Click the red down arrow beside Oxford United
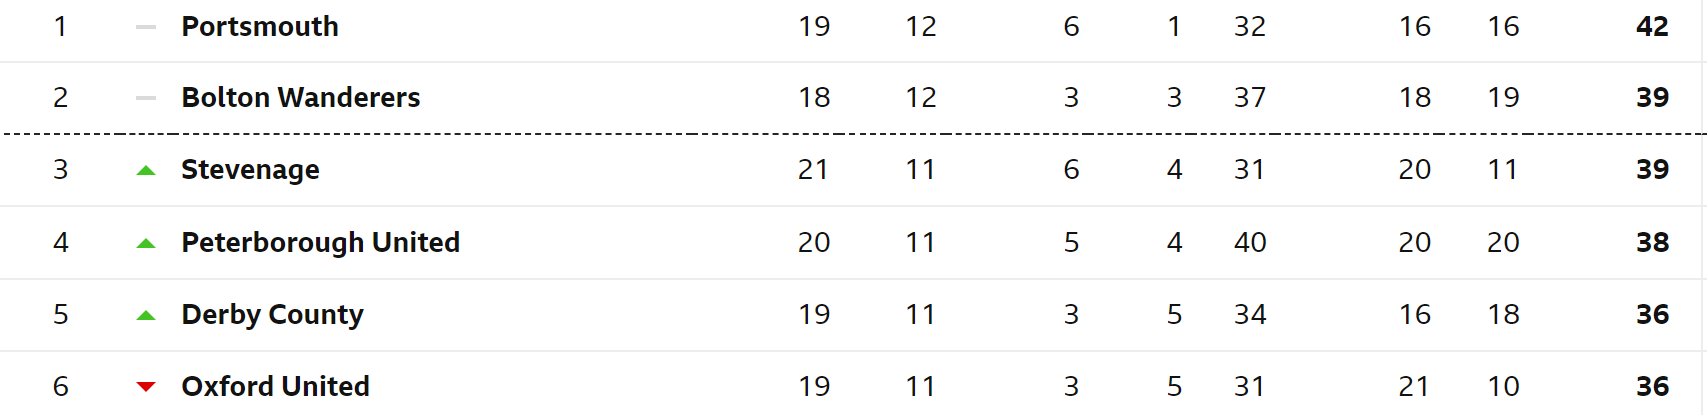This screenshot has height=416, width=1708. click(x=146, y=387)
